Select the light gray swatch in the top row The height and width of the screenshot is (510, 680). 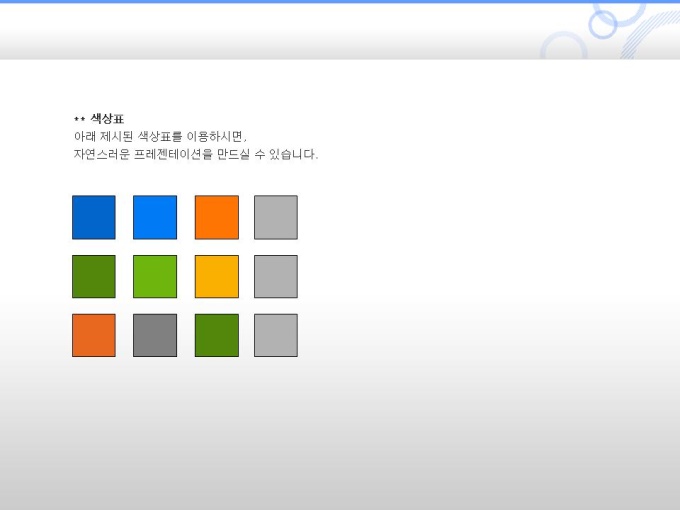(x=276, y=217)
